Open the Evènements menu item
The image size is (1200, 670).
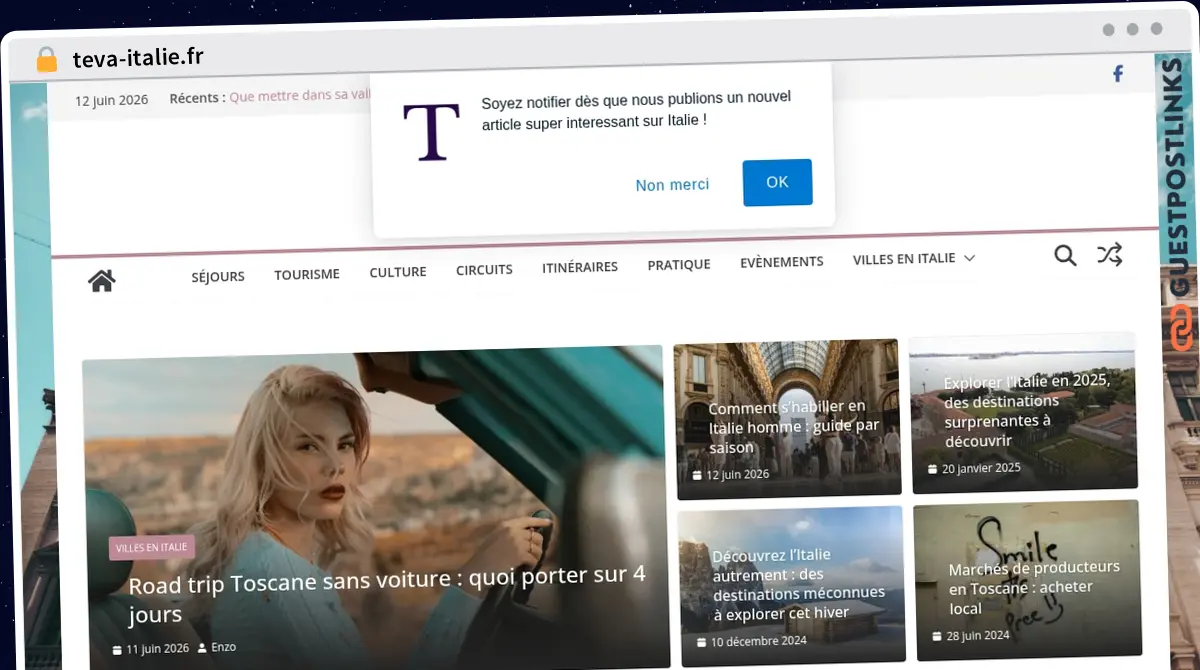[782, 262]
